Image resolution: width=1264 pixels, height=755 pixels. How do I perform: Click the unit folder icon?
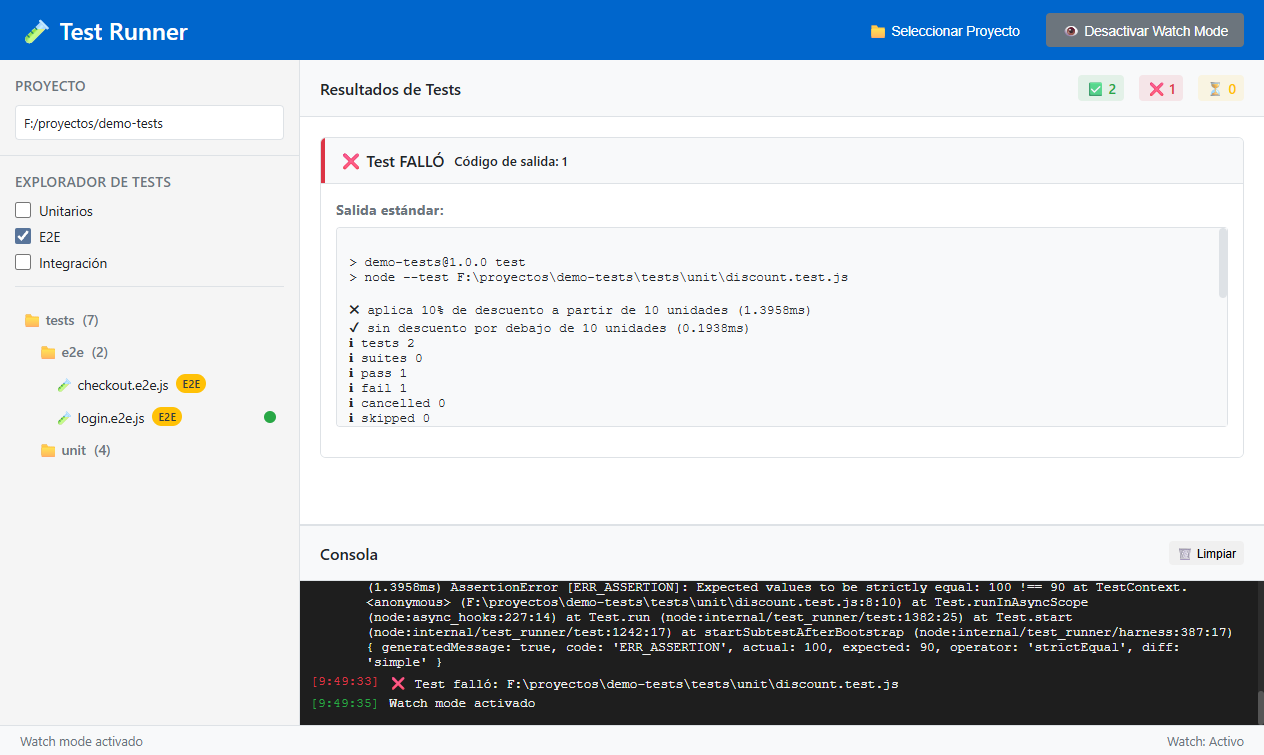(48, 450)
